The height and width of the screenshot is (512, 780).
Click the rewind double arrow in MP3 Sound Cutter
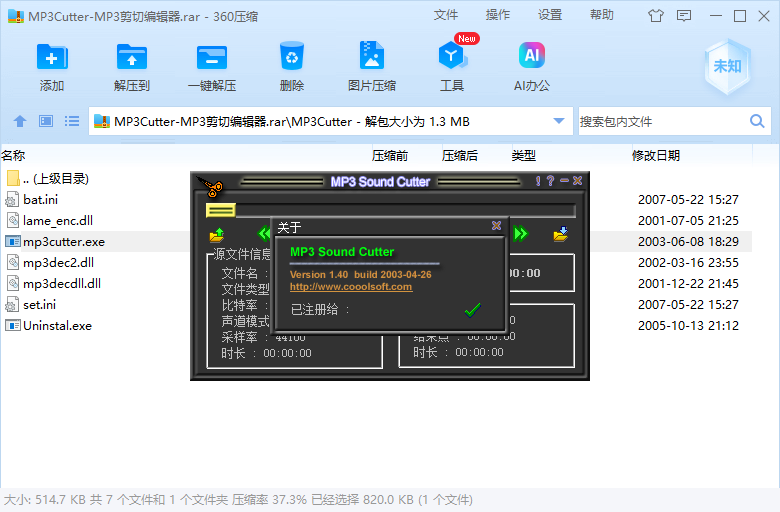[264, 233]
